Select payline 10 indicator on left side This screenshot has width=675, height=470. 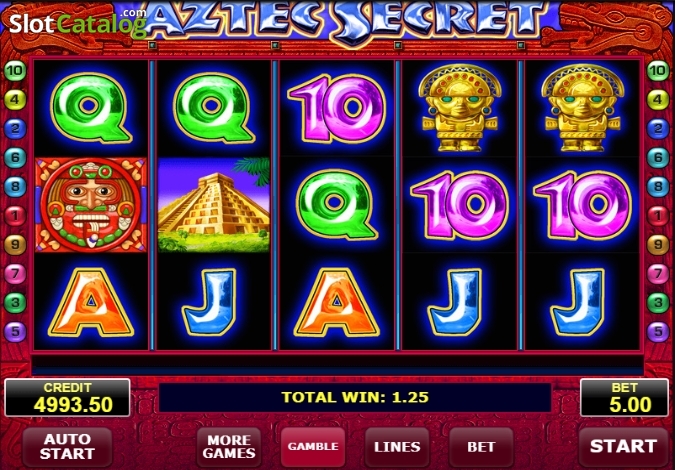point(15,71)
